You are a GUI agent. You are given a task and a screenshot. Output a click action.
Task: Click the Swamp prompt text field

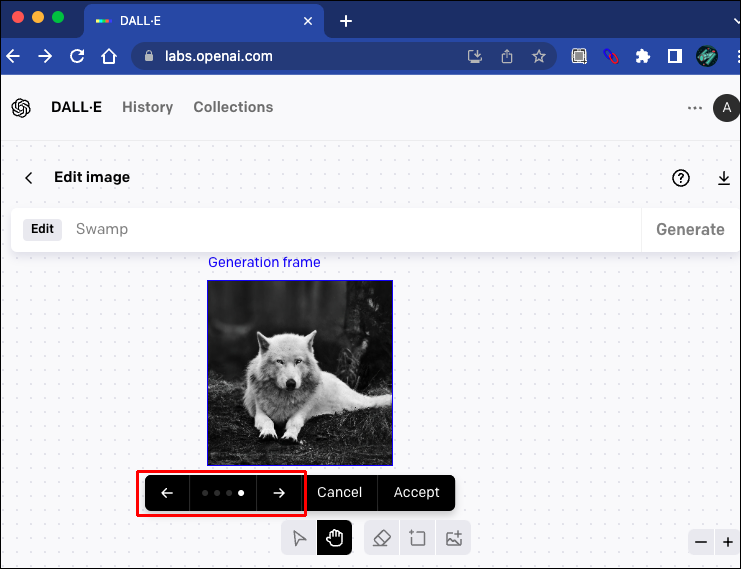tap(350, 229)
